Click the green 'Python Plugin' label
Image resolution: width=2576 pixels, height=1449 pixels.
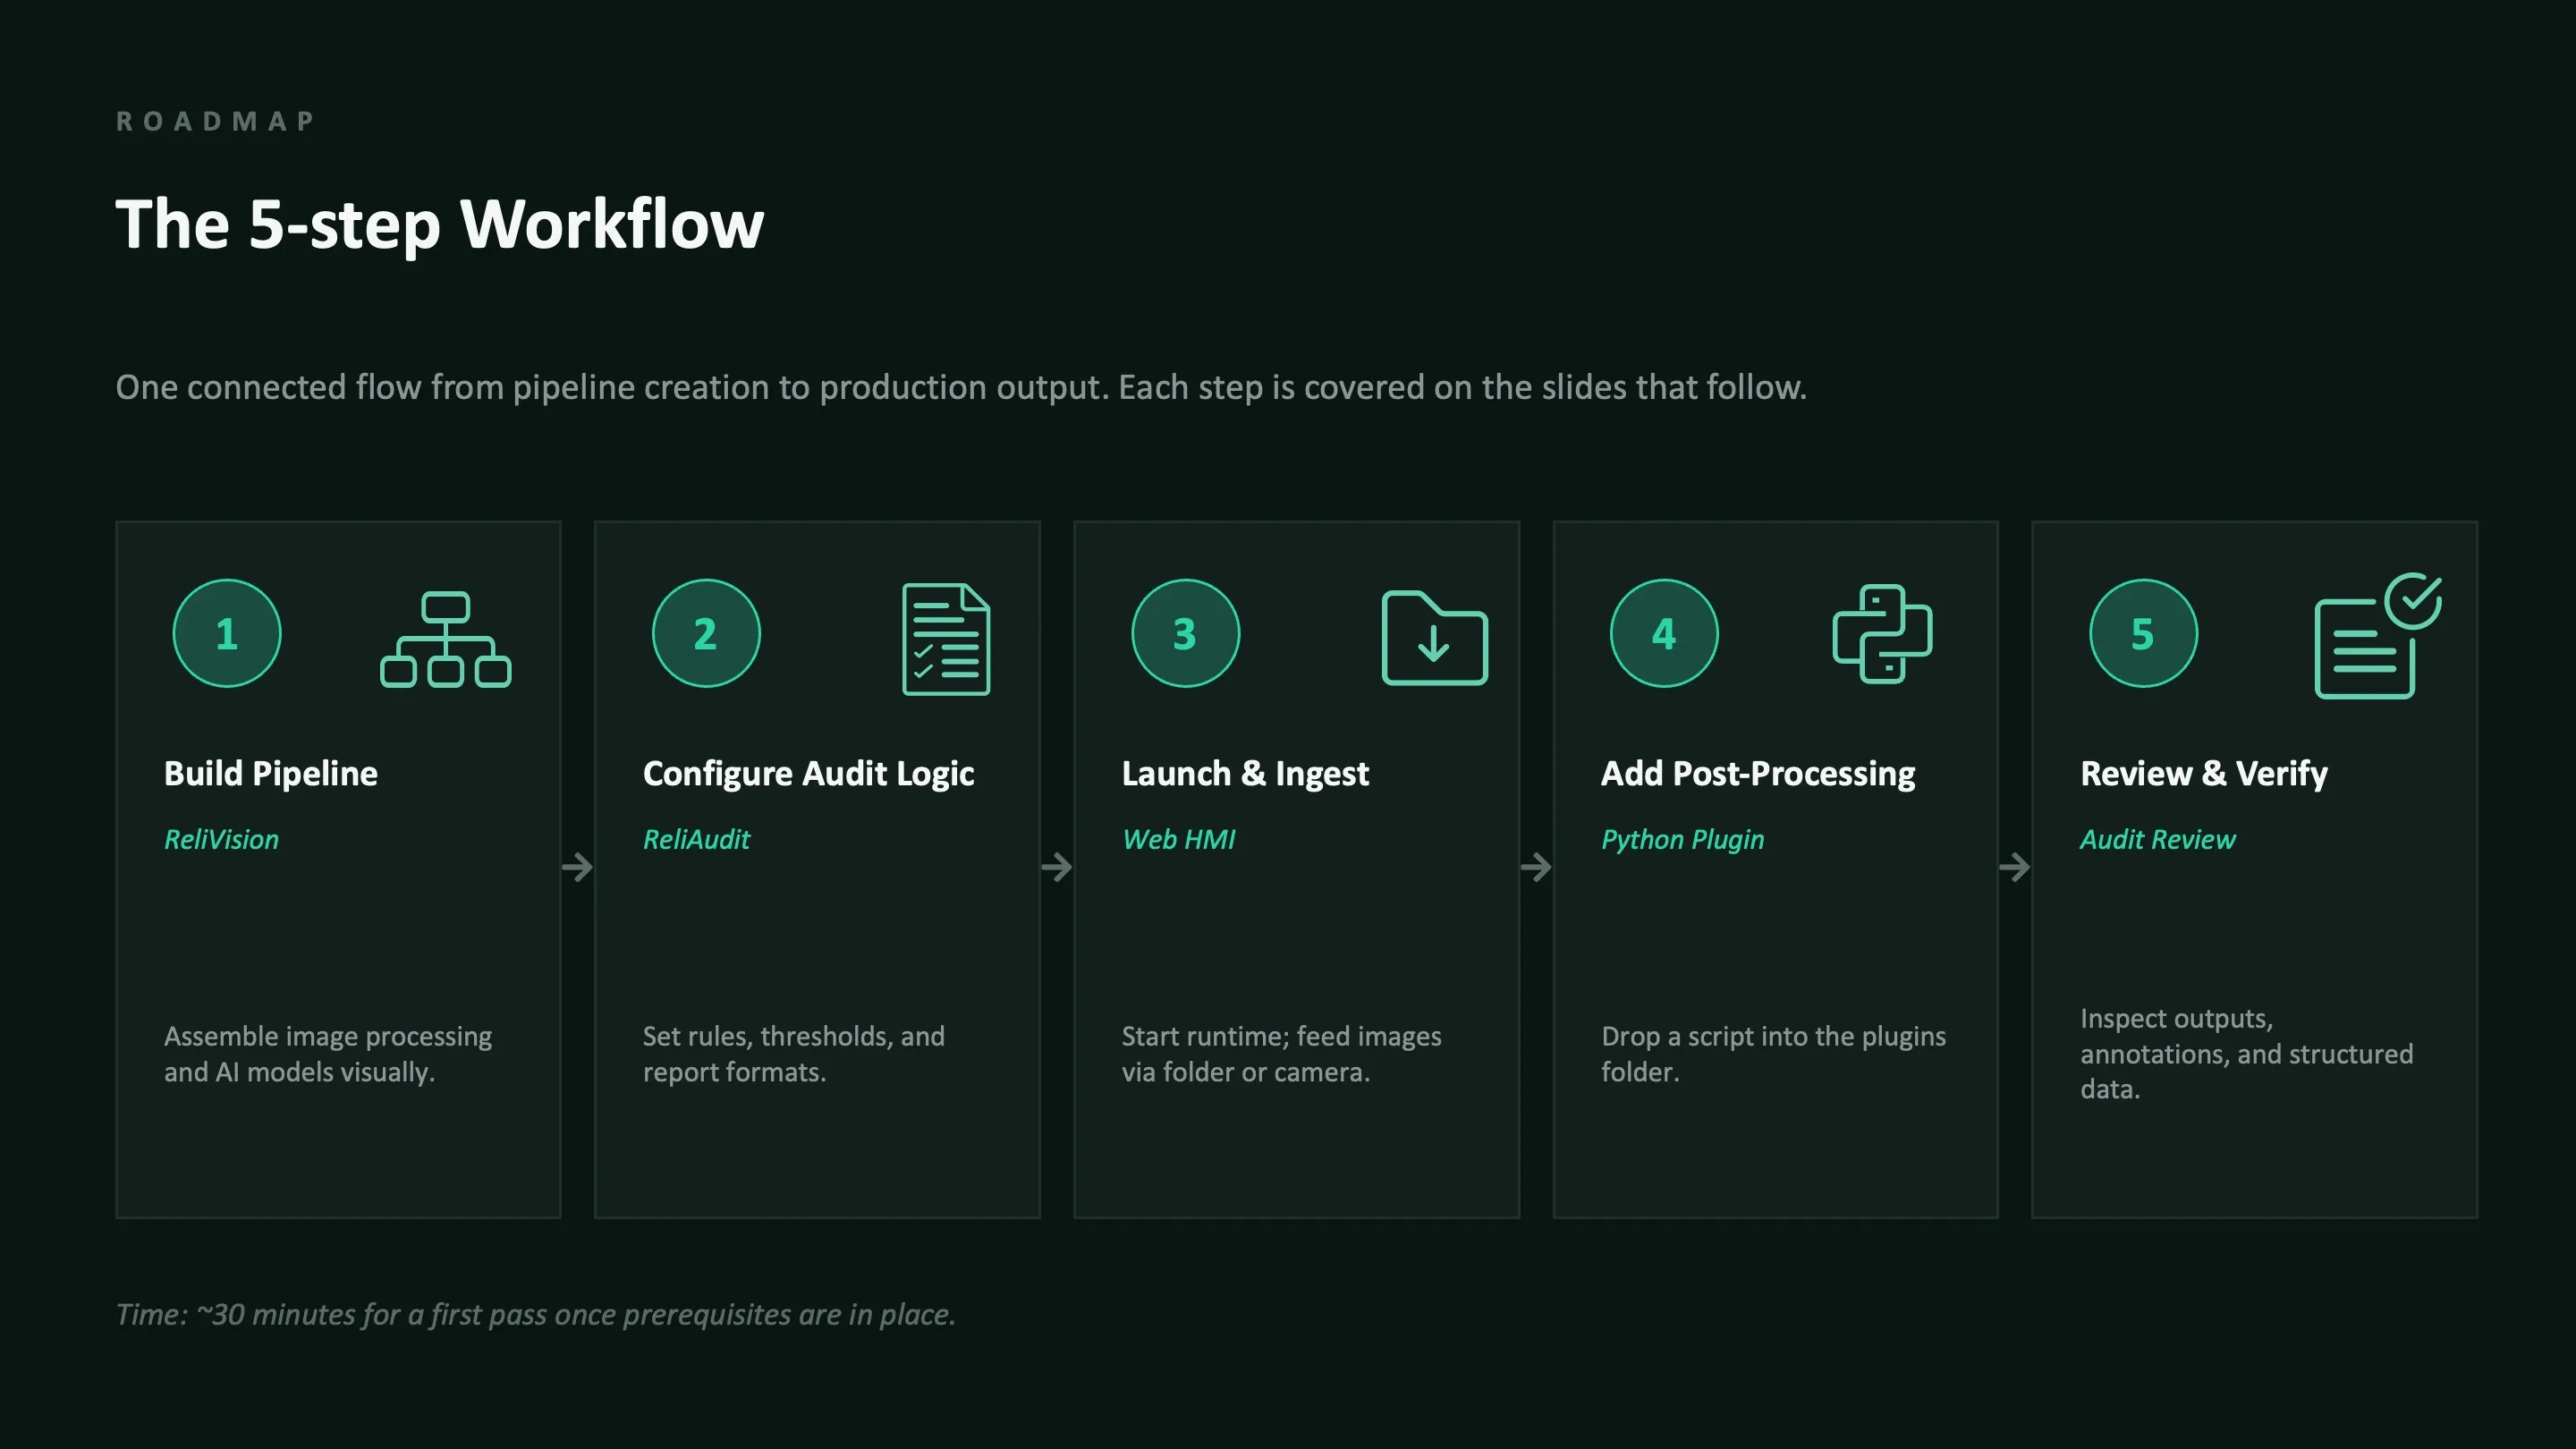1682,840
